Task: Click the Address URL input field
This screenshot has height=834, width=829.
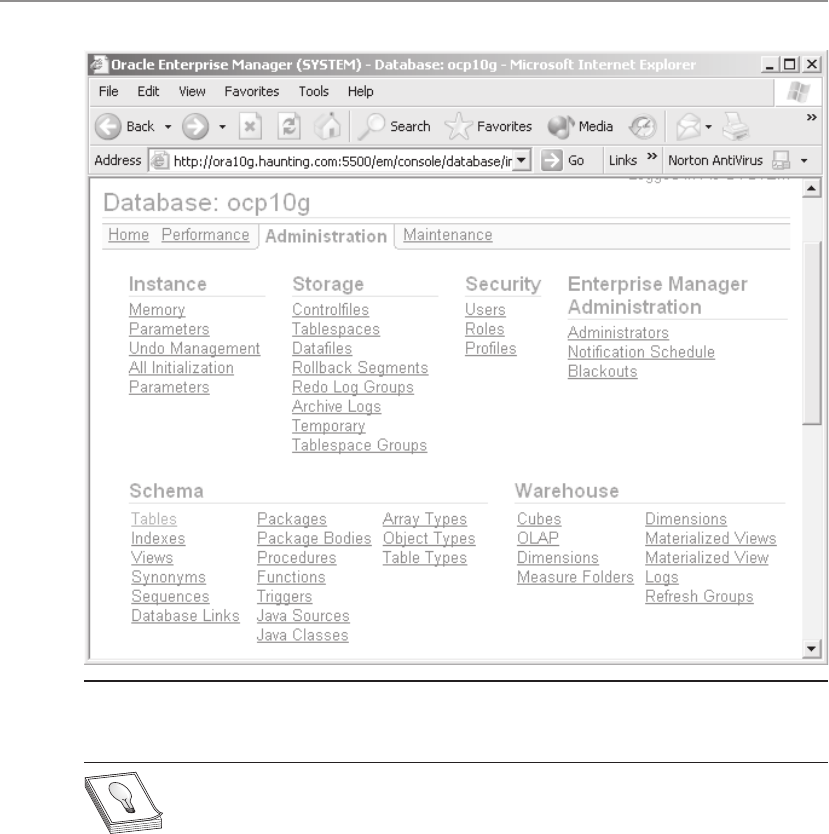Action: (x=342, y=161)
